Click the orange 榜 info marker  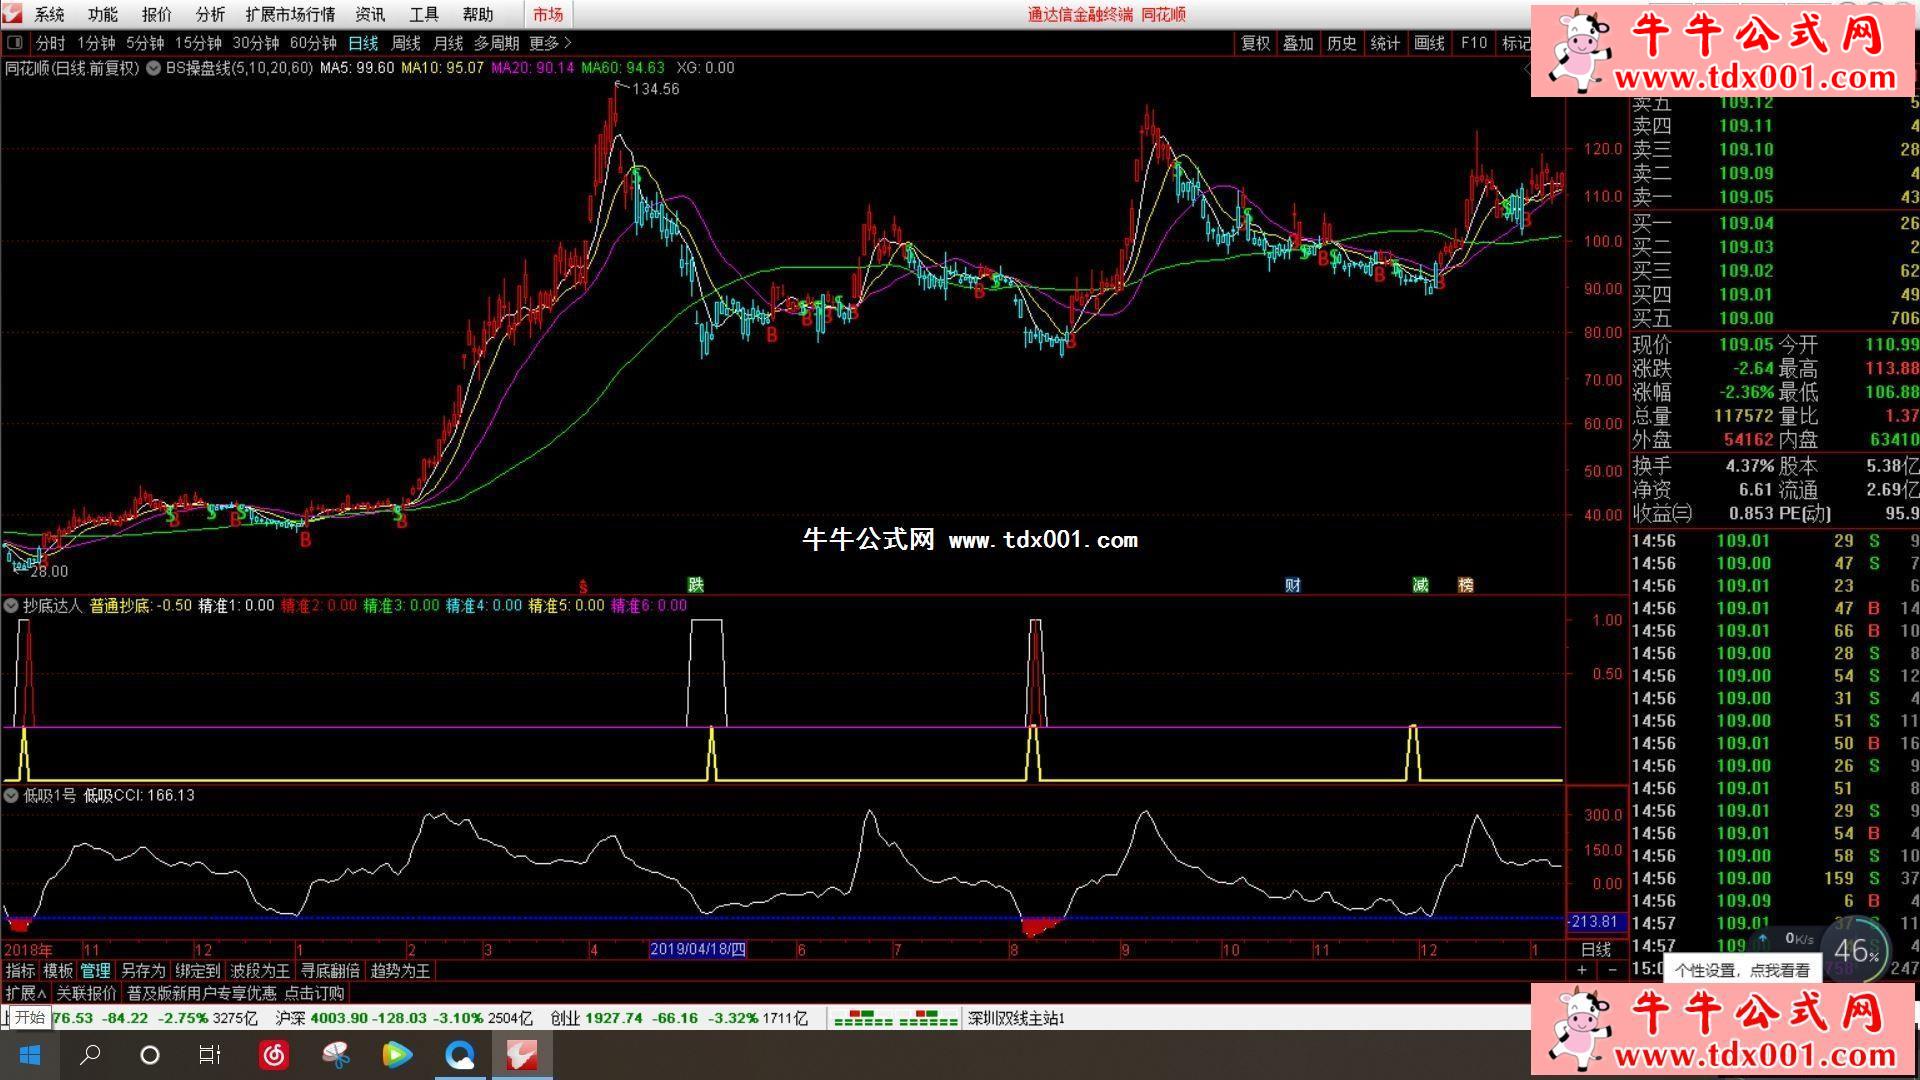pyautogui.click(x=1466, y=585)
